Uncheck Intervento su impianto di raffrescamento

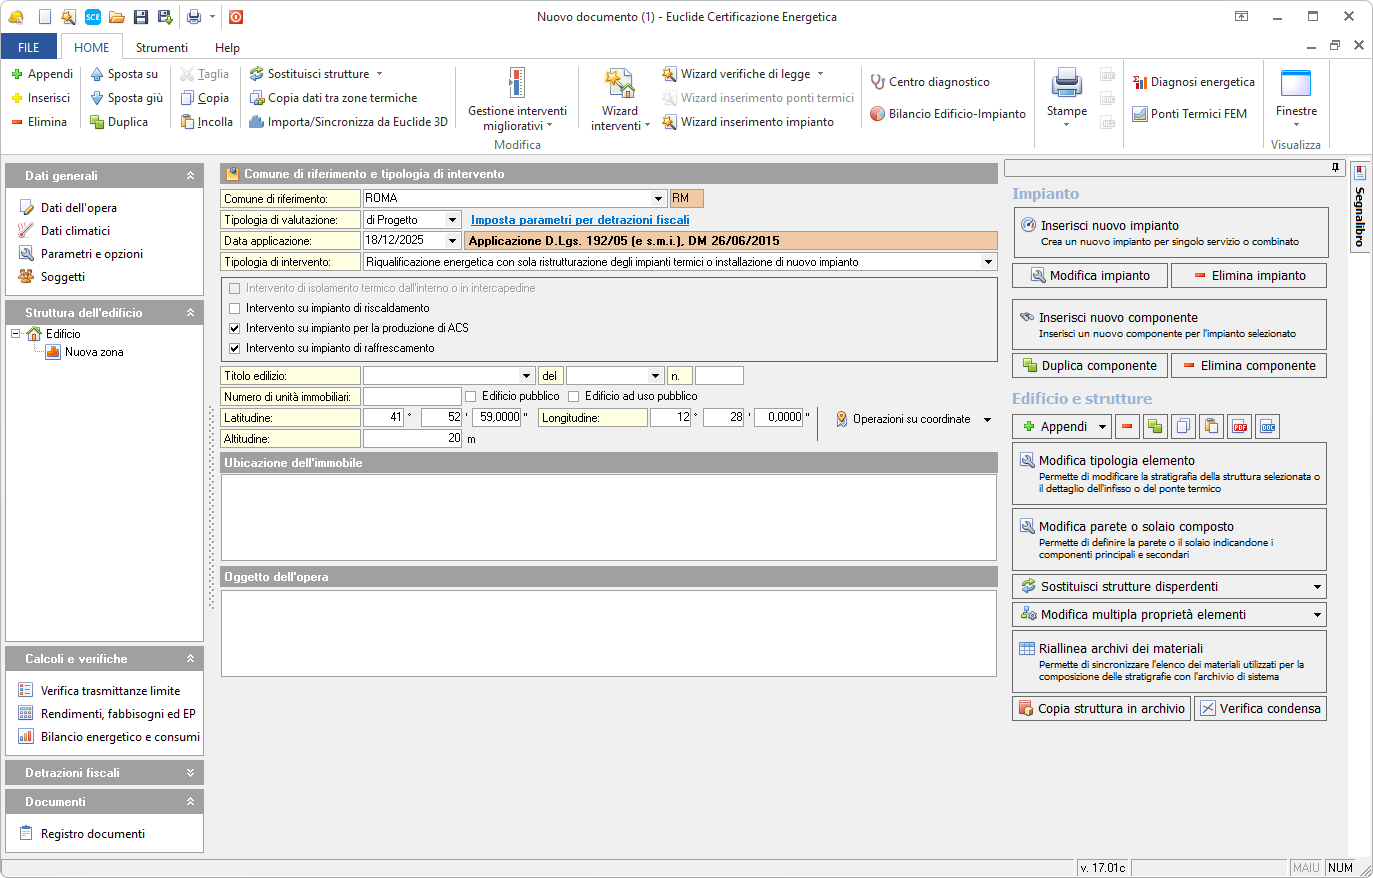click(x=235, y=349)
